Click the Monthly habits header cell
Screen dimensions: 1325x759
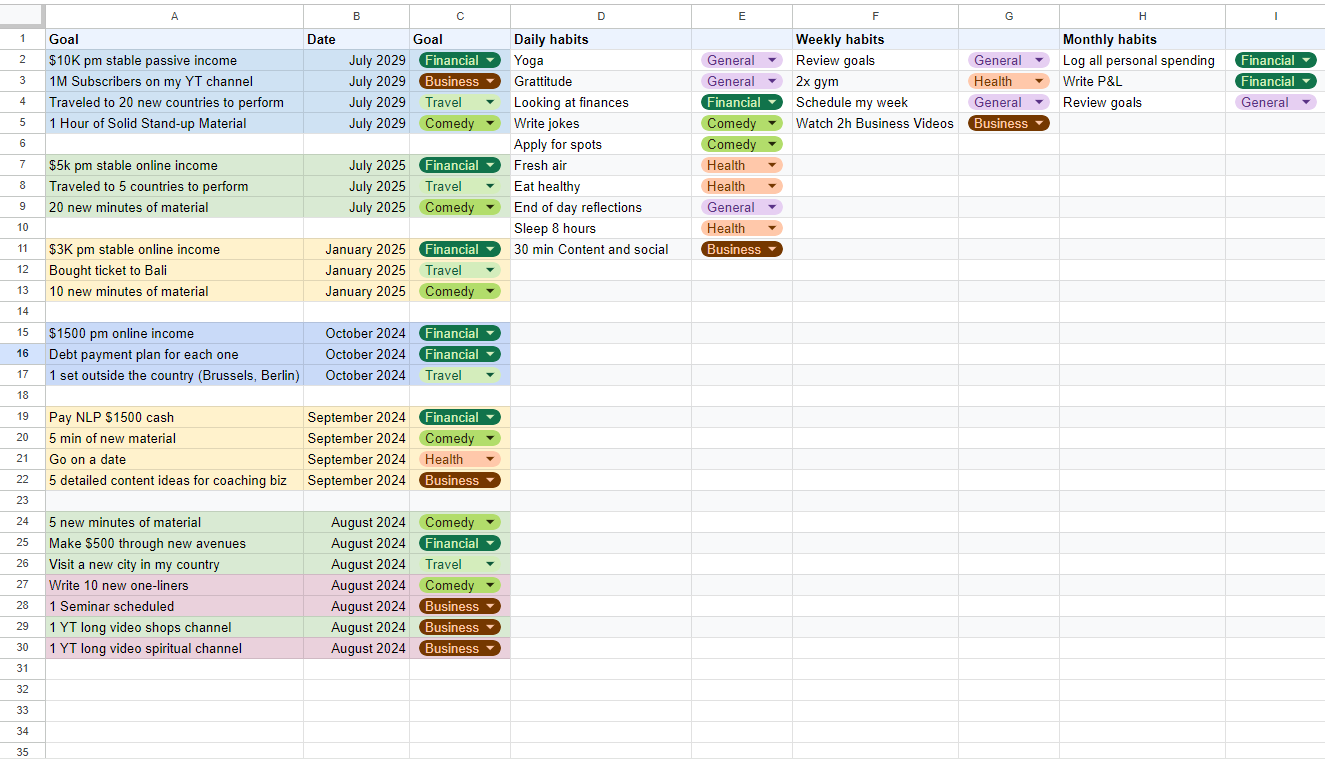pos(1142,40)
